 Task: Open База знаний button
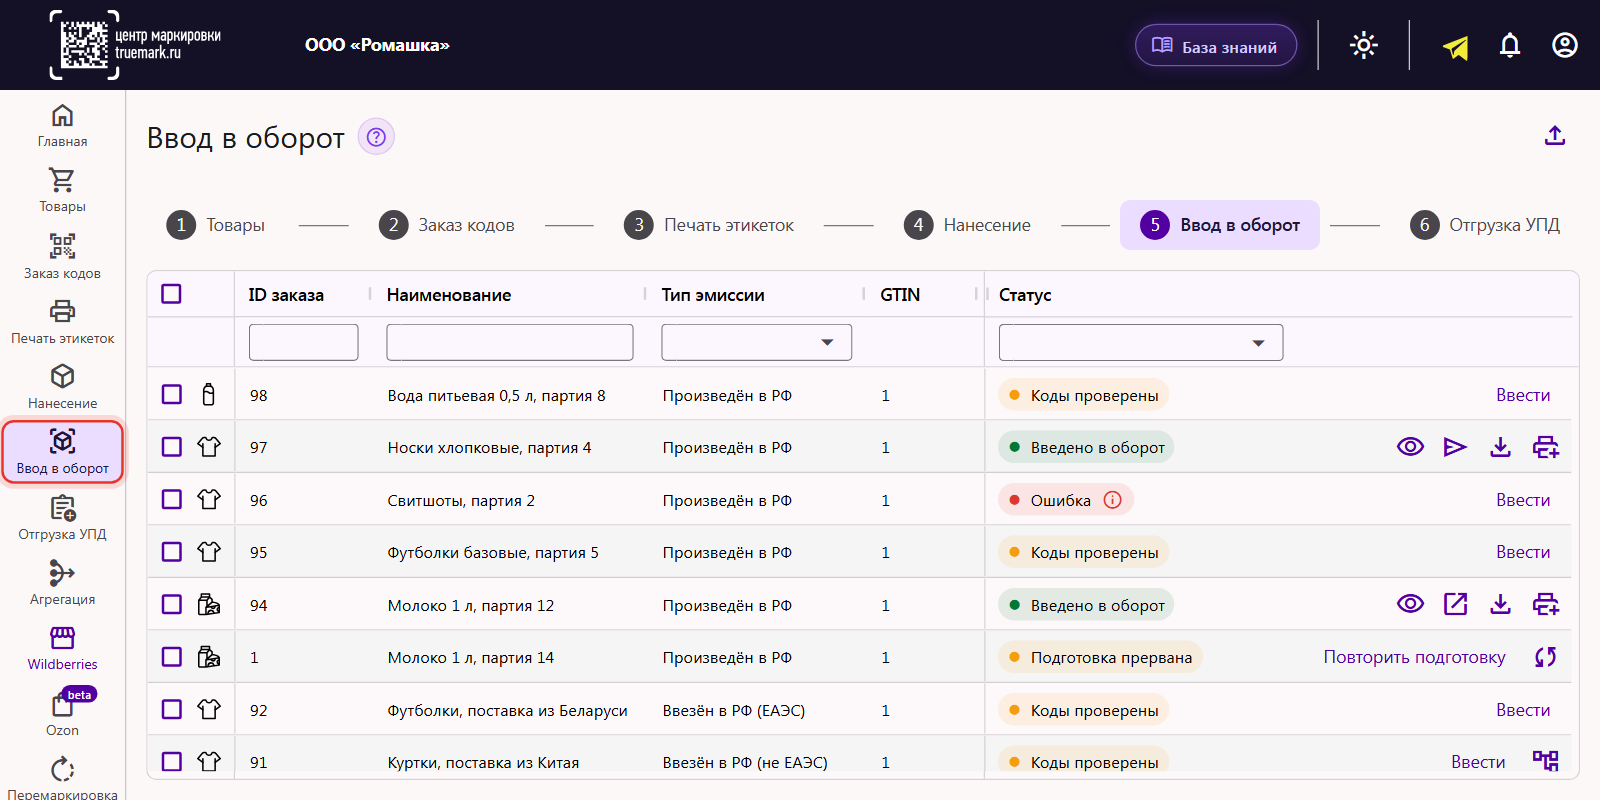tap(1216, 46)
